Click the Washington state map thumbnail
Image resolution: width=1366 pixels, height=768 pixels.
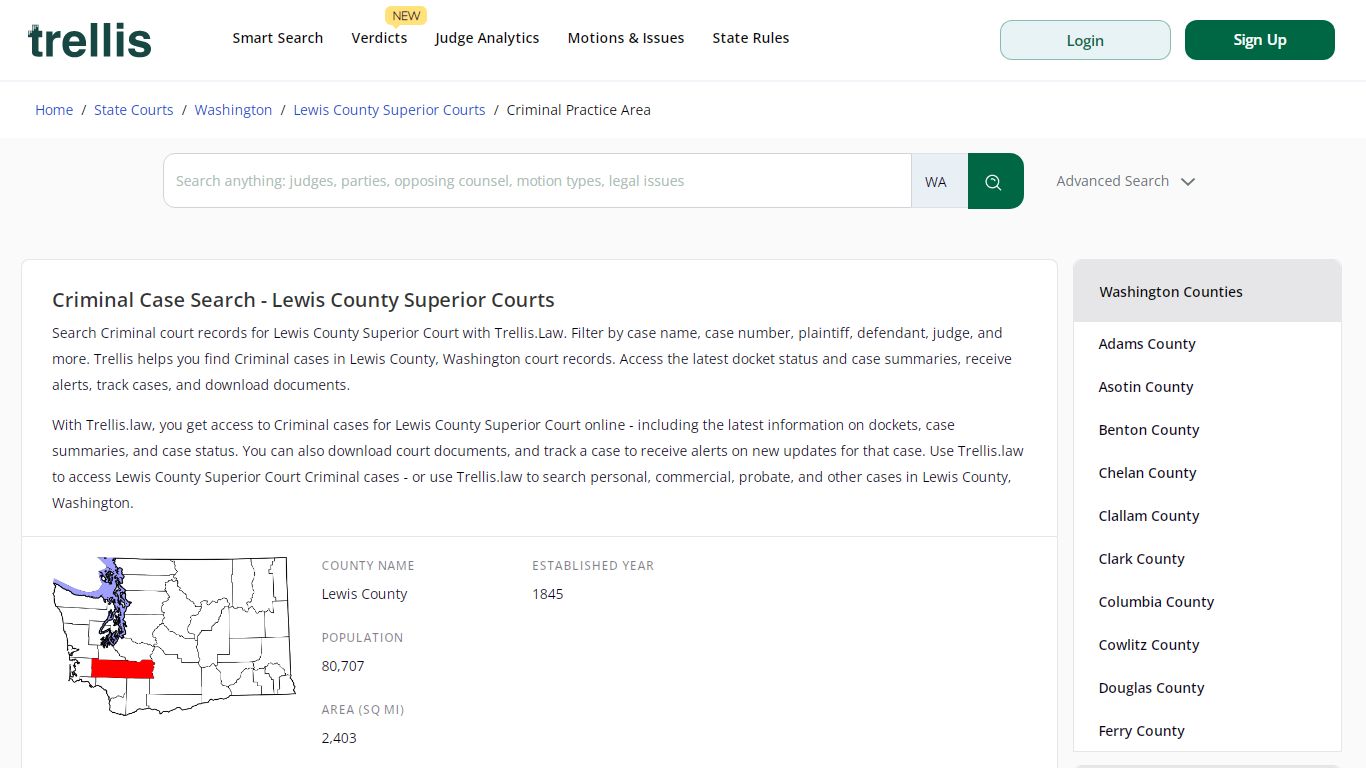pos(174,636)
